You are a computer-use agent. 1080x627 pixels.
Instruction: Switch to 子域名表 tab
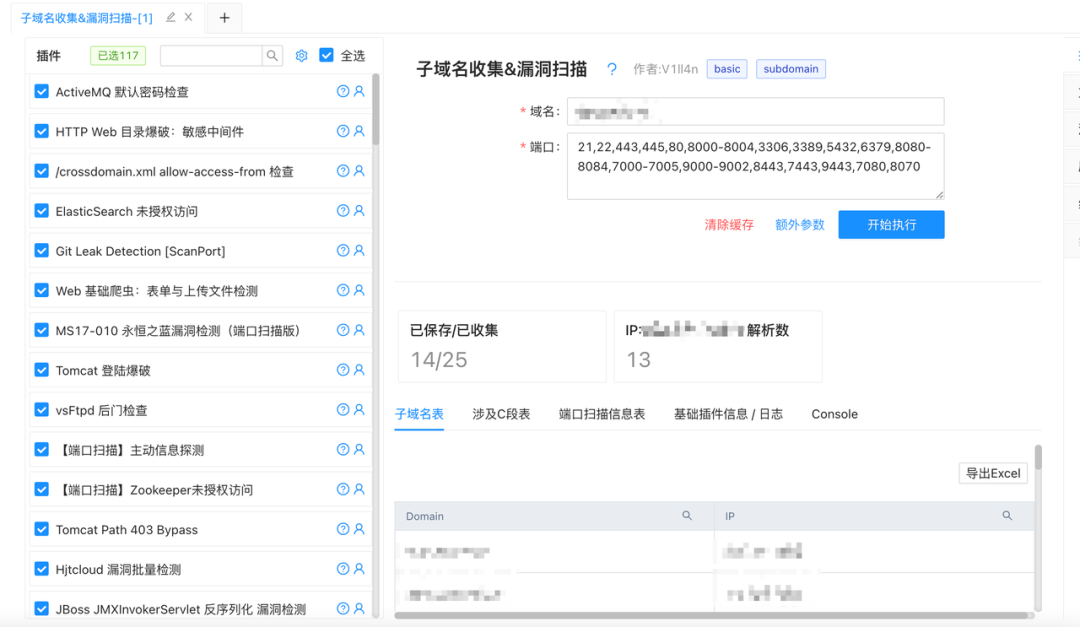click(419, 414)
